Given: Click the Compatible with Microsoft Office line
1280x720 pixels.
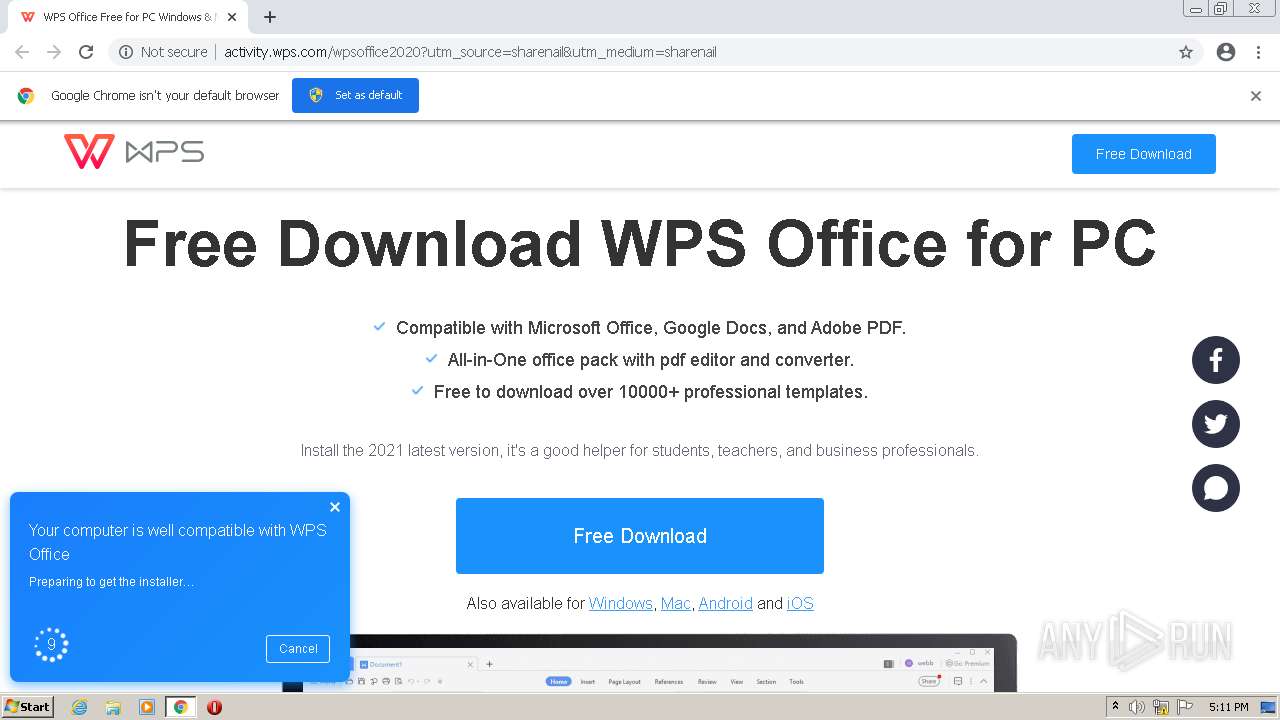Looking at the screenshot, I should [x=651, y=328].
